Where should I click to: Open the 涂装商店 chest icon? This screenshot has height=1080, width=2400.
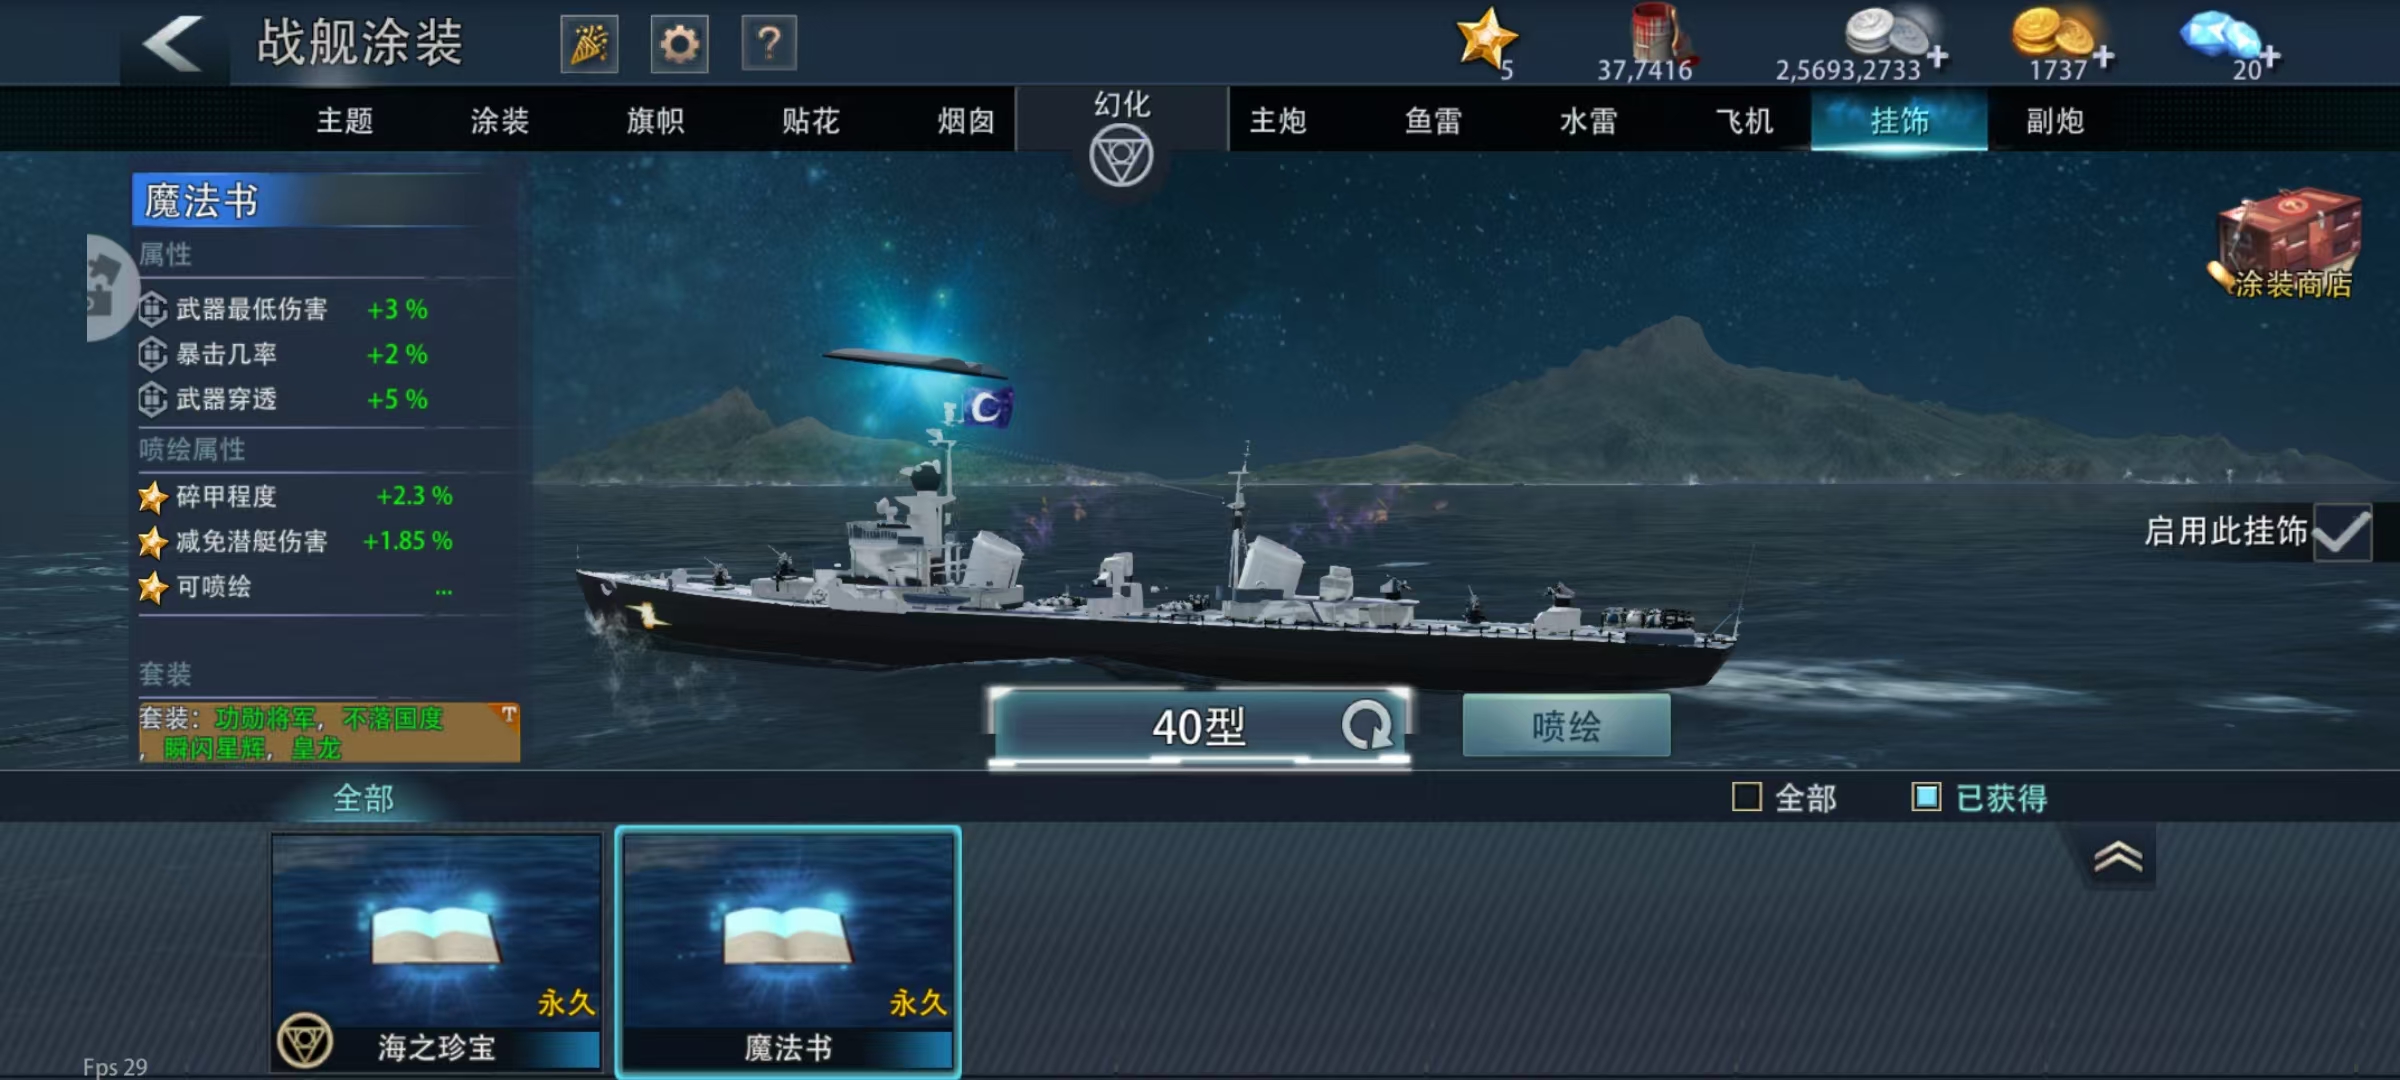tap(2289, 245)
